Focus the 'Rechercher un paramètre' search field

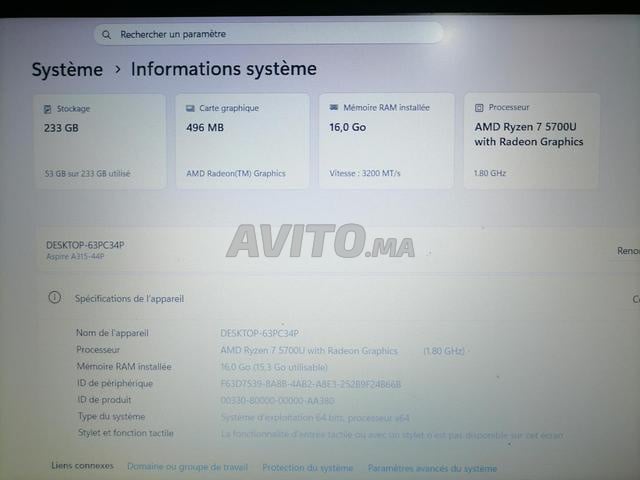click(269, 33)
